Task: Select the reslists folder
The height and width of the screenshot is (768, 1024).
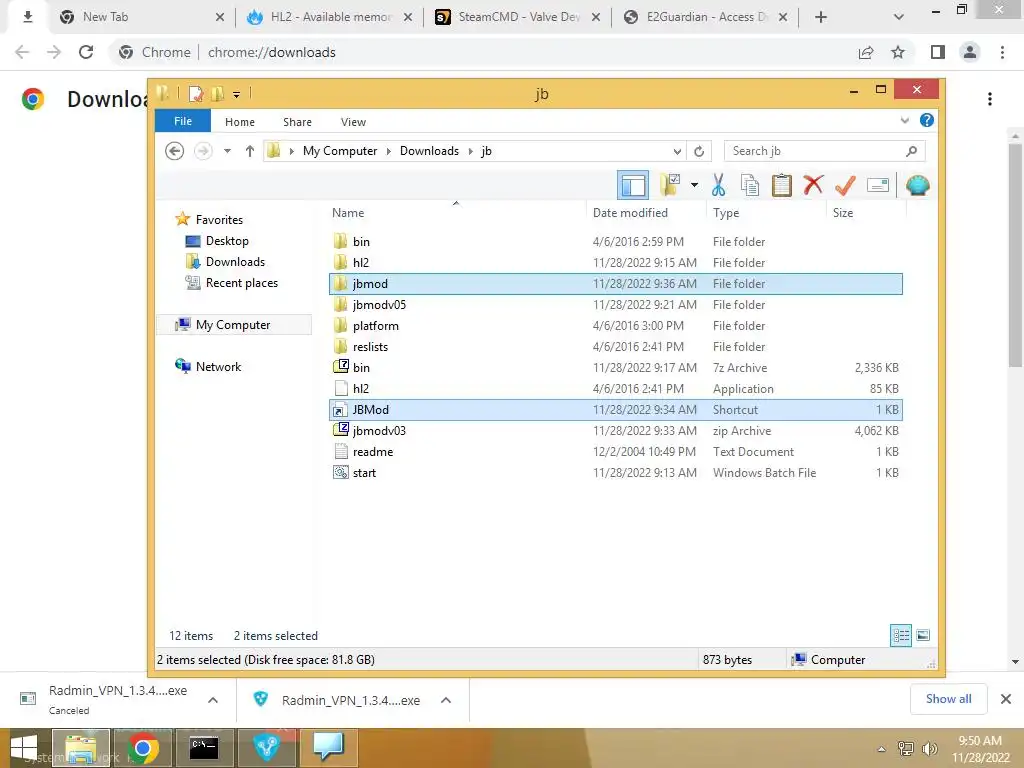Action: point(616,346)
